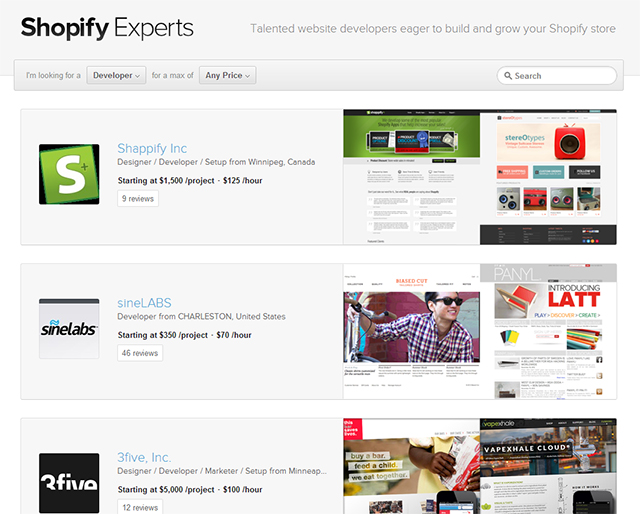Click the search magnifier icon

508,76
